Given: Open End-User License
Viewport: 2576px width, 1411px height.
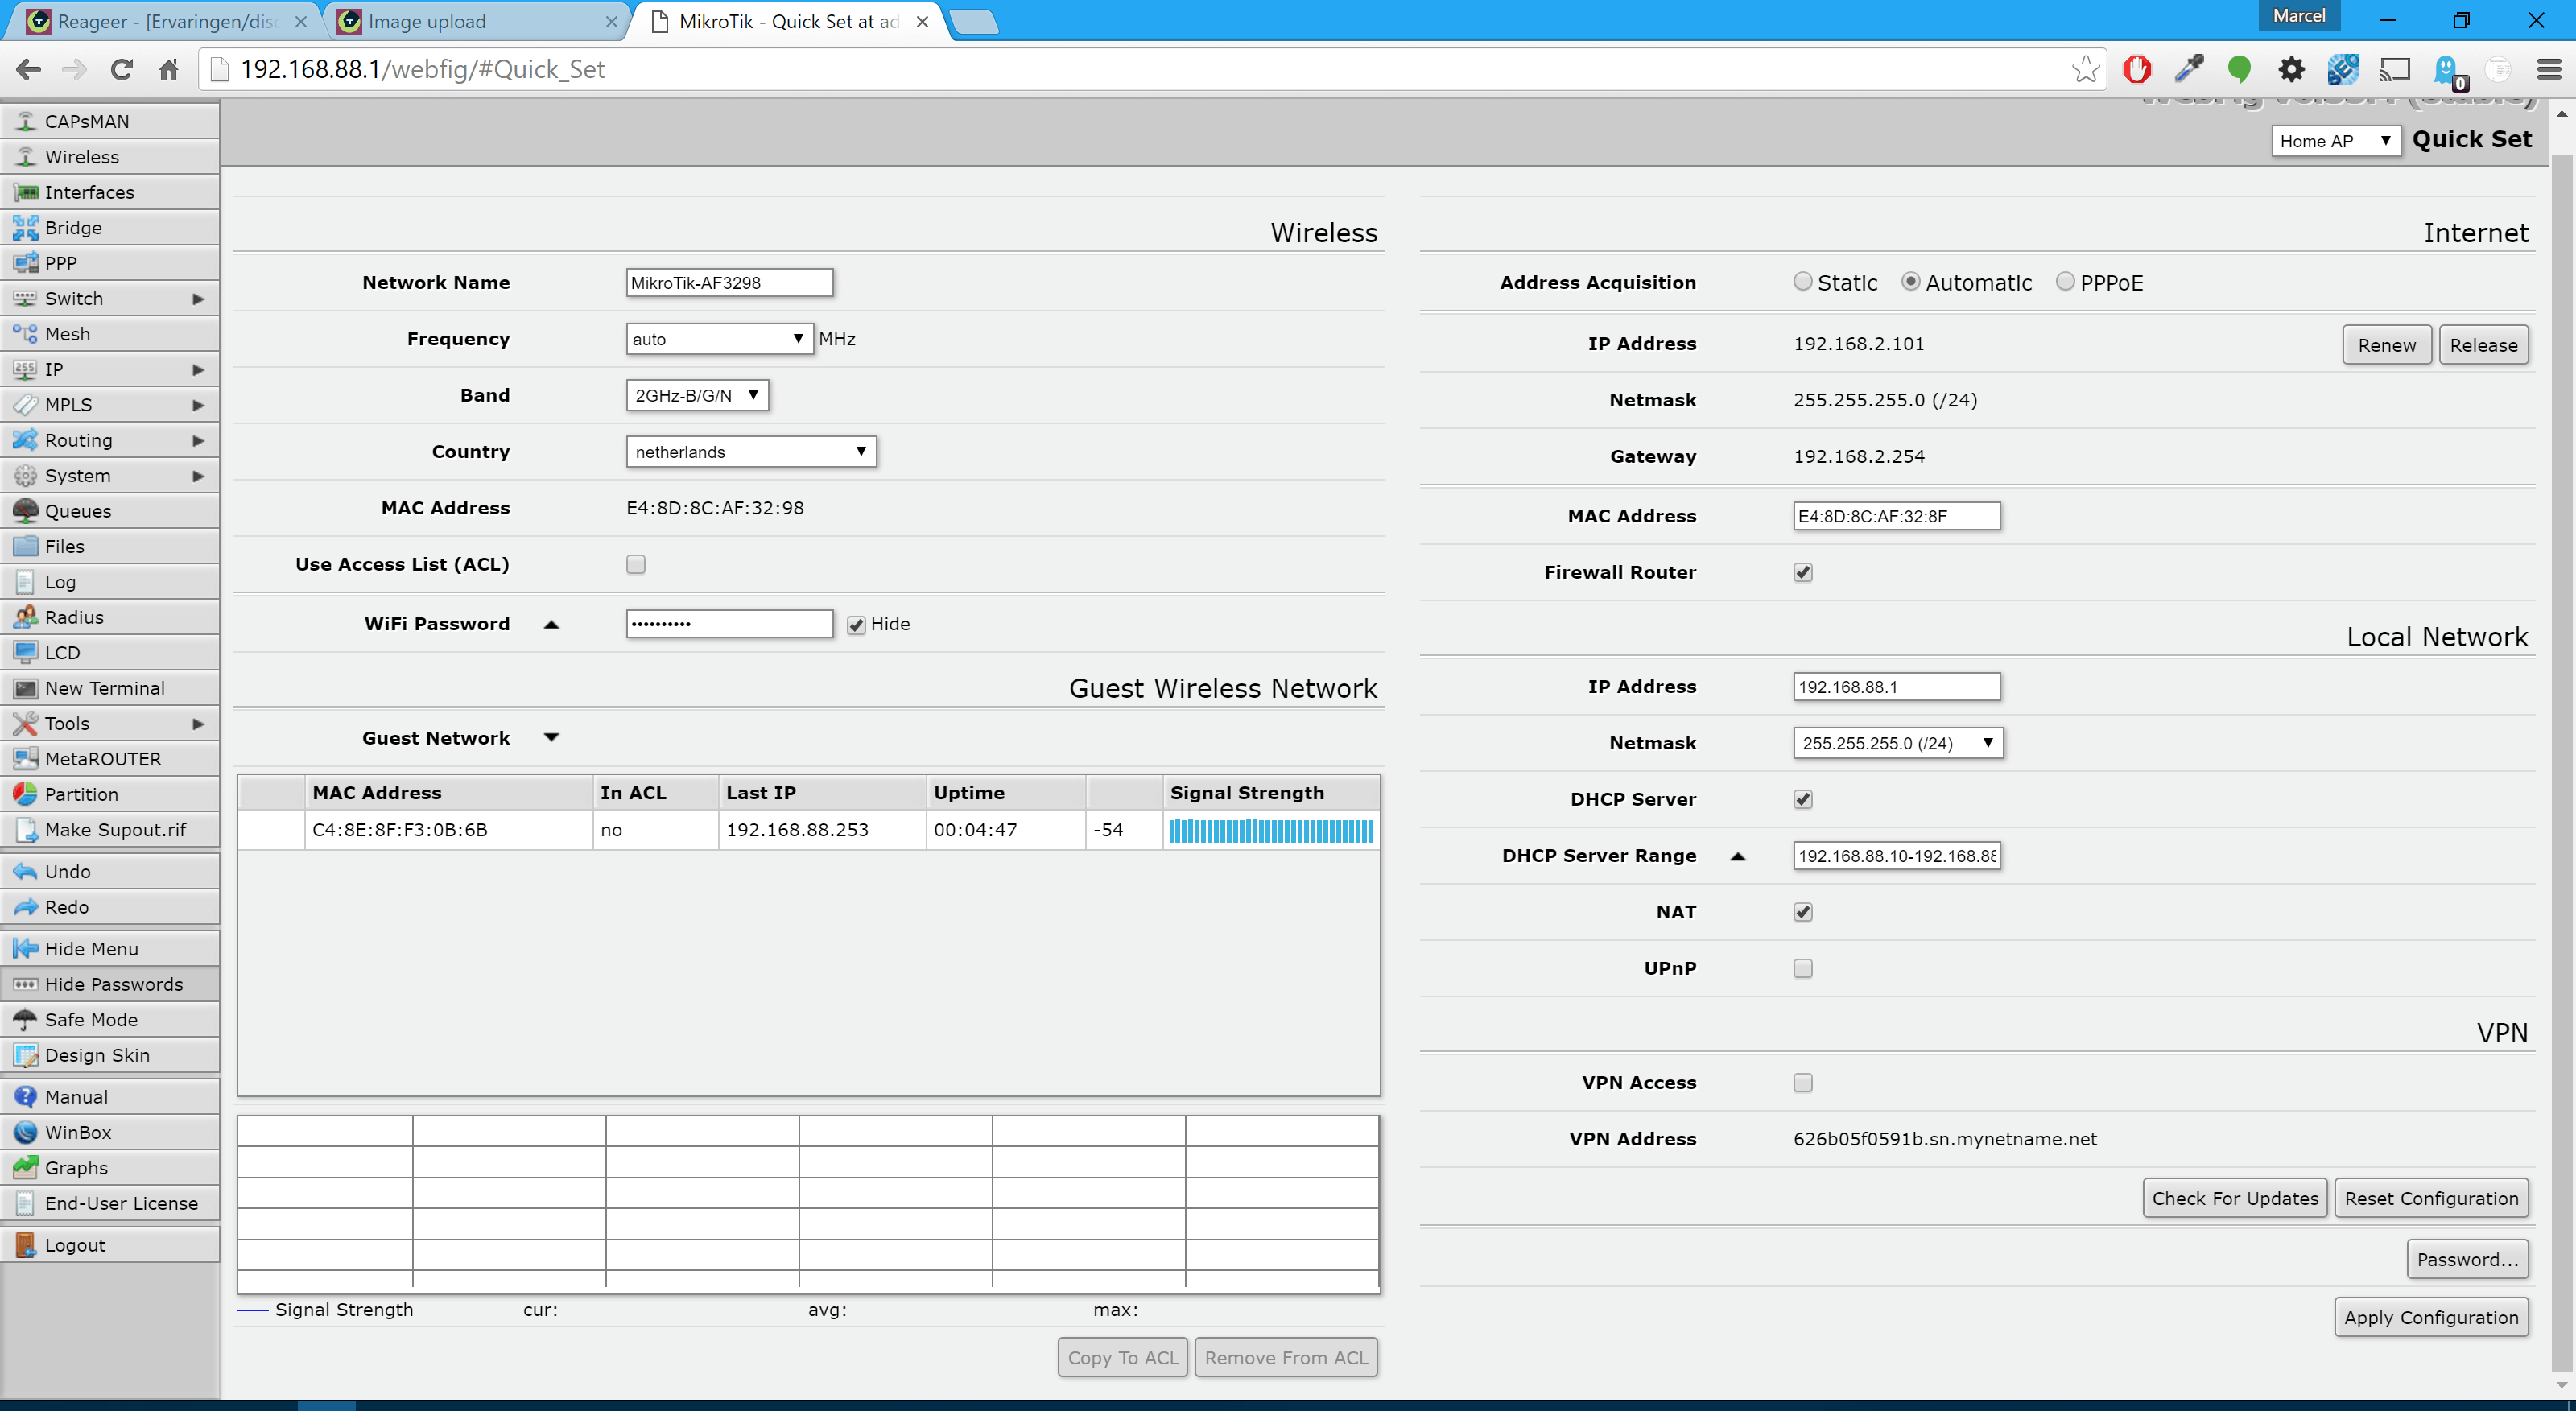Looking at the screenshot, I should point(110,1203).
